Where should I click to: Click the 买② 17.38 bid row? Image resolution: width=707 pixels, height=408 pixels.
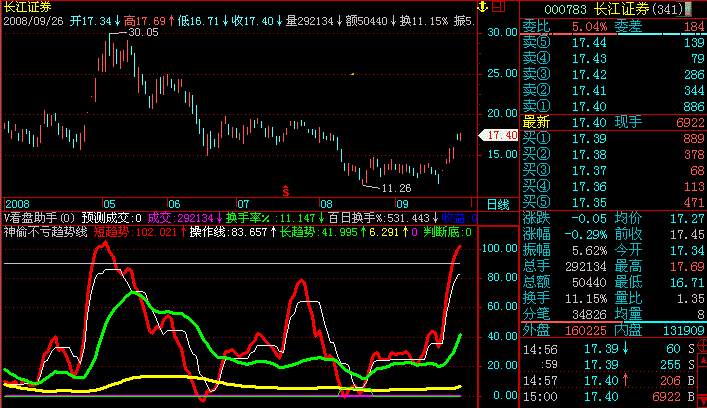[613, 155]
